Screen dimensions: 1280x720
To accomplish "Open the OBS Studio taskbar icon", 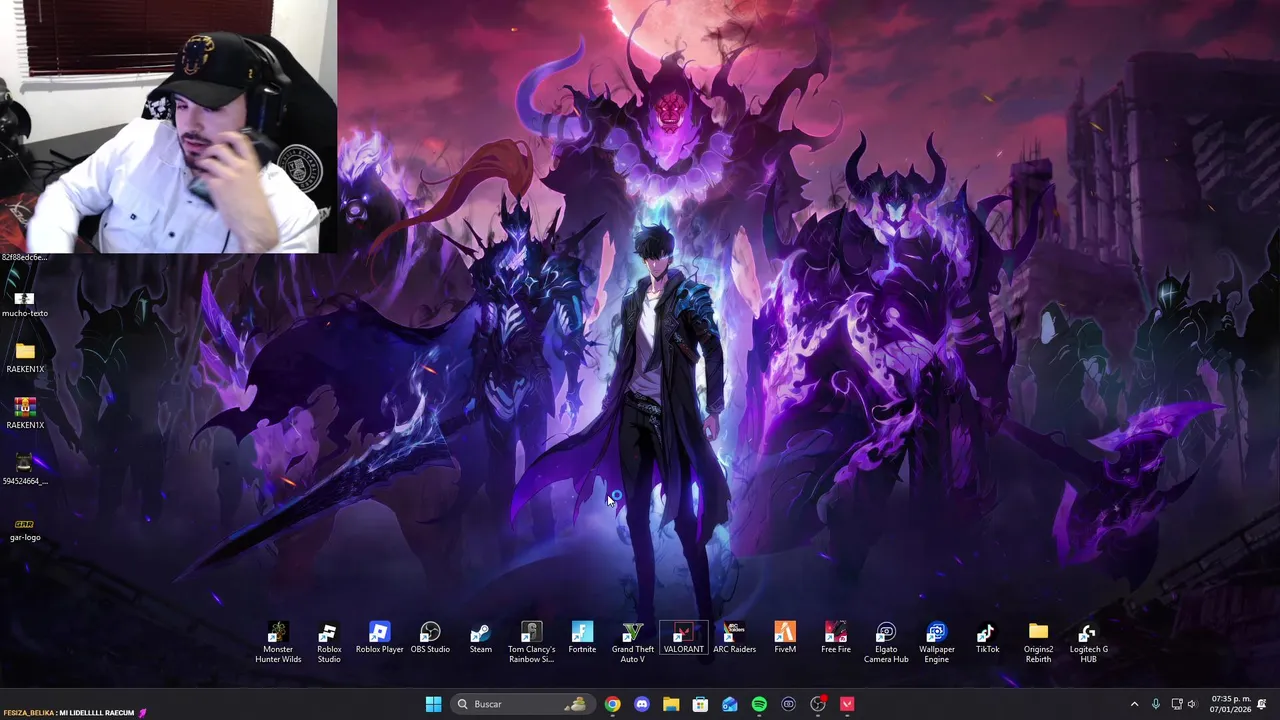I will click(x=818, y=704).
